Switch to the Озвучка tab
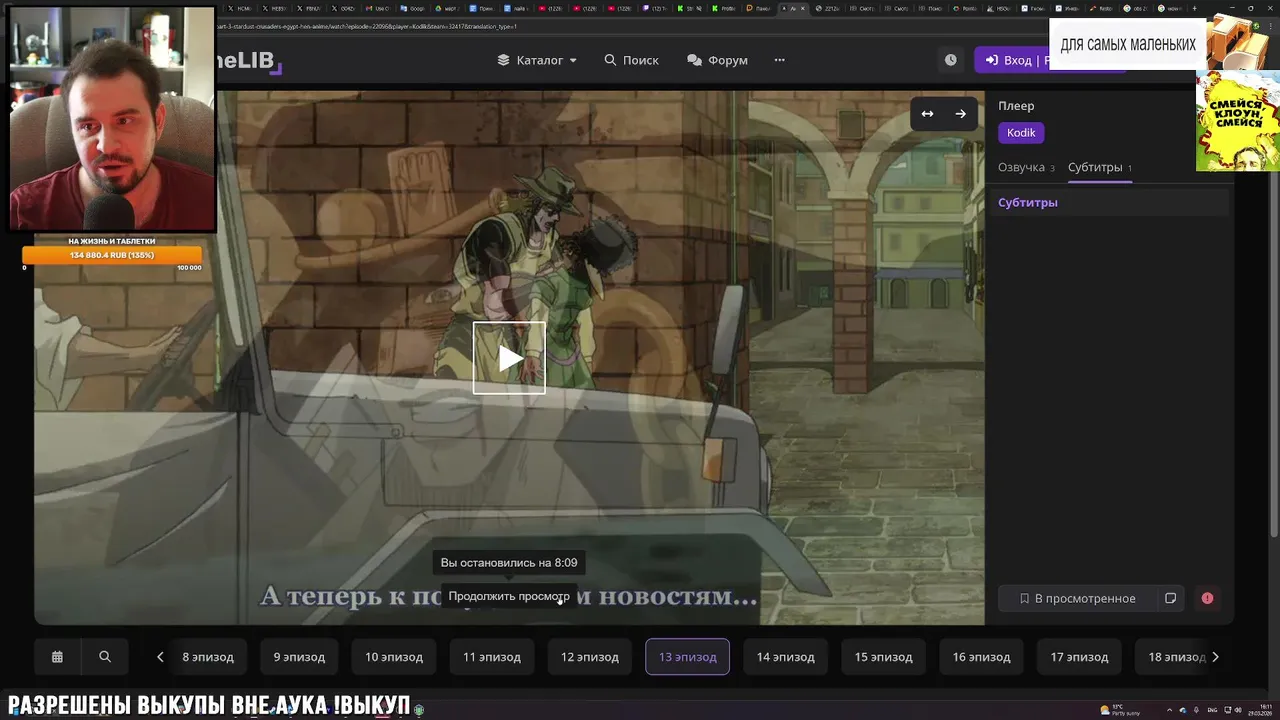Screen dimensions: 1280x720 [x=1026, y=167]
